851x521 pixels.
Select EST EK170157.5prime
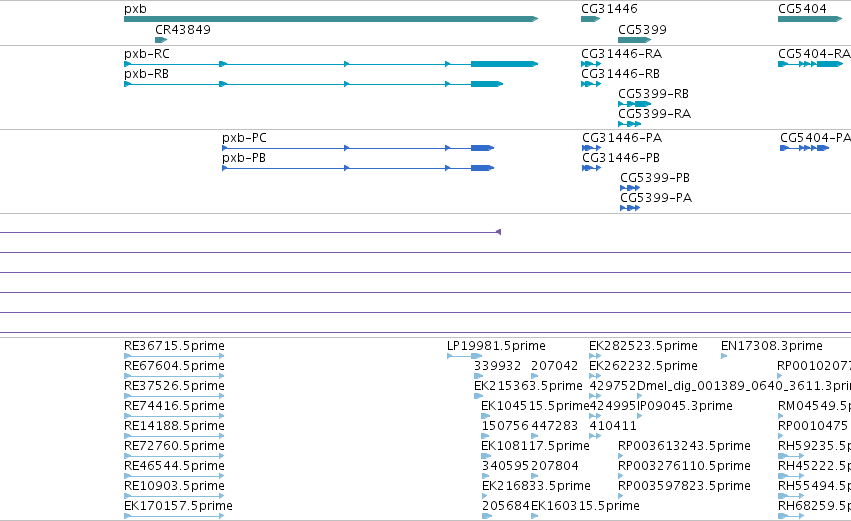[x=174, y=516]
